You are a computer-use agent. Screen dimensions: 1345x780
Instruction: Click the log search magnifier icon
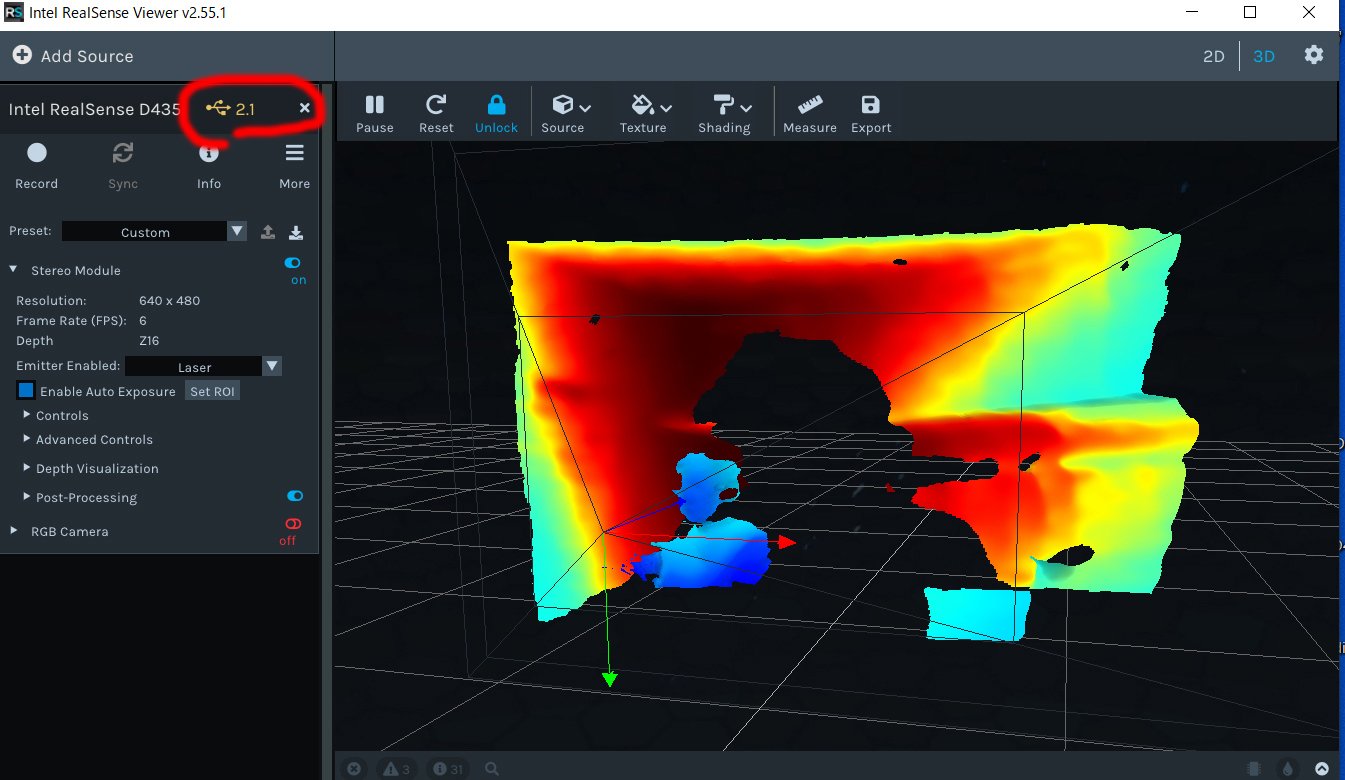click(492, 769)
